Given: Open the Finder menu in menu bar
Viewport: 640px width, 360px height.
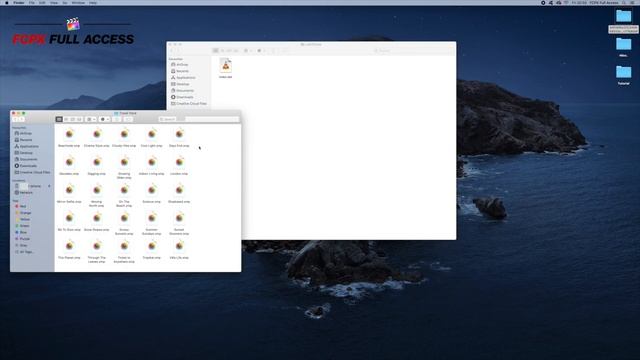Looking at the screenshot, I should pyautogui.click(x=19, y=2).
